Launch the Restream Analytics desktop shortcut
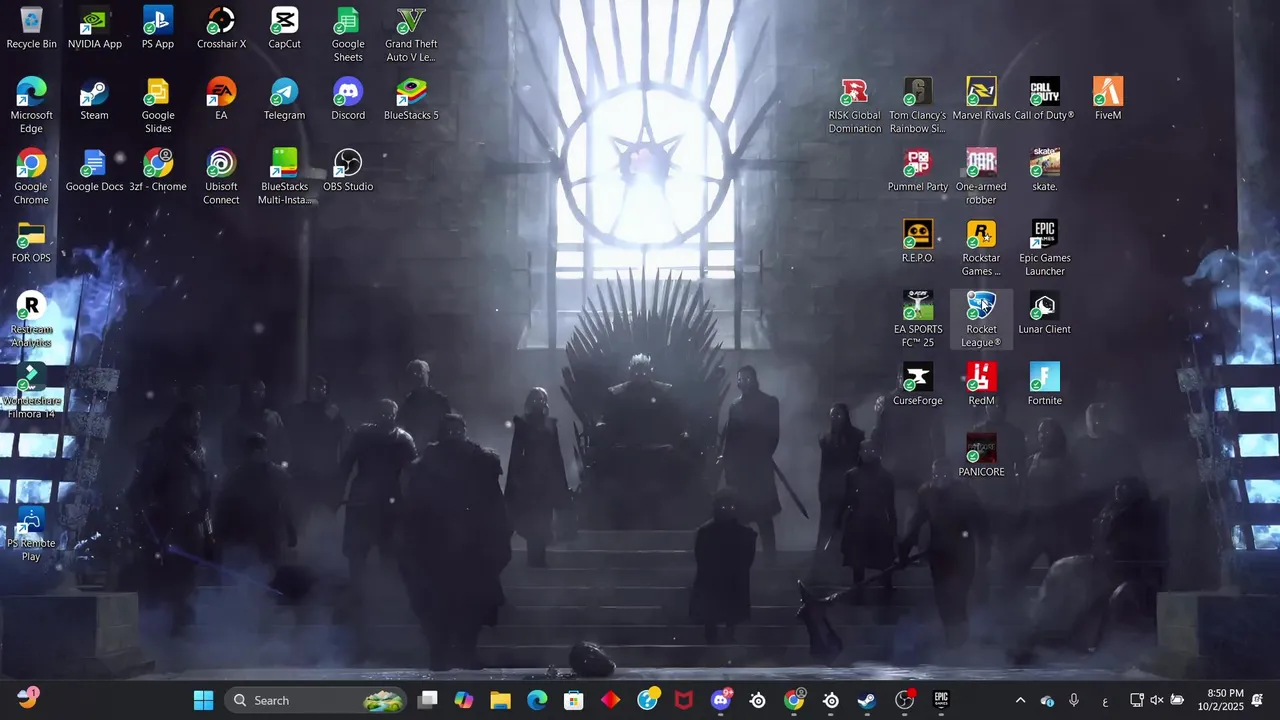 [31, 320]
